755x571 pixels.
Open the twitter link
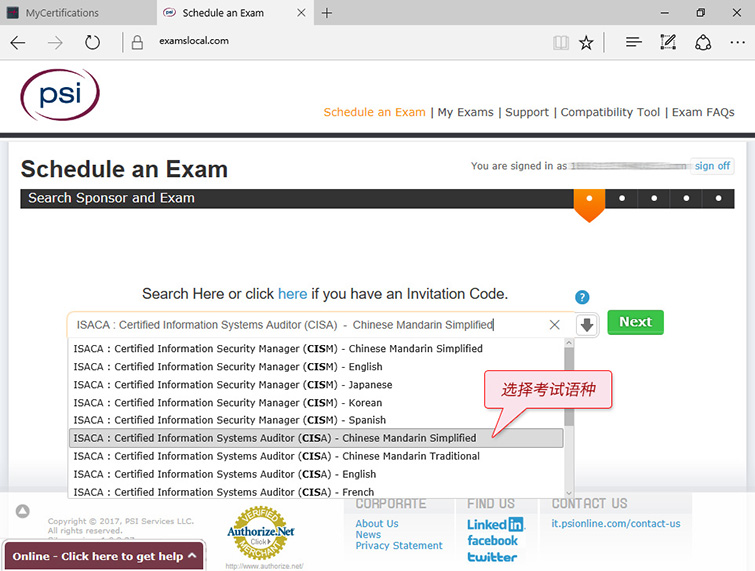[x=492, y=557]
